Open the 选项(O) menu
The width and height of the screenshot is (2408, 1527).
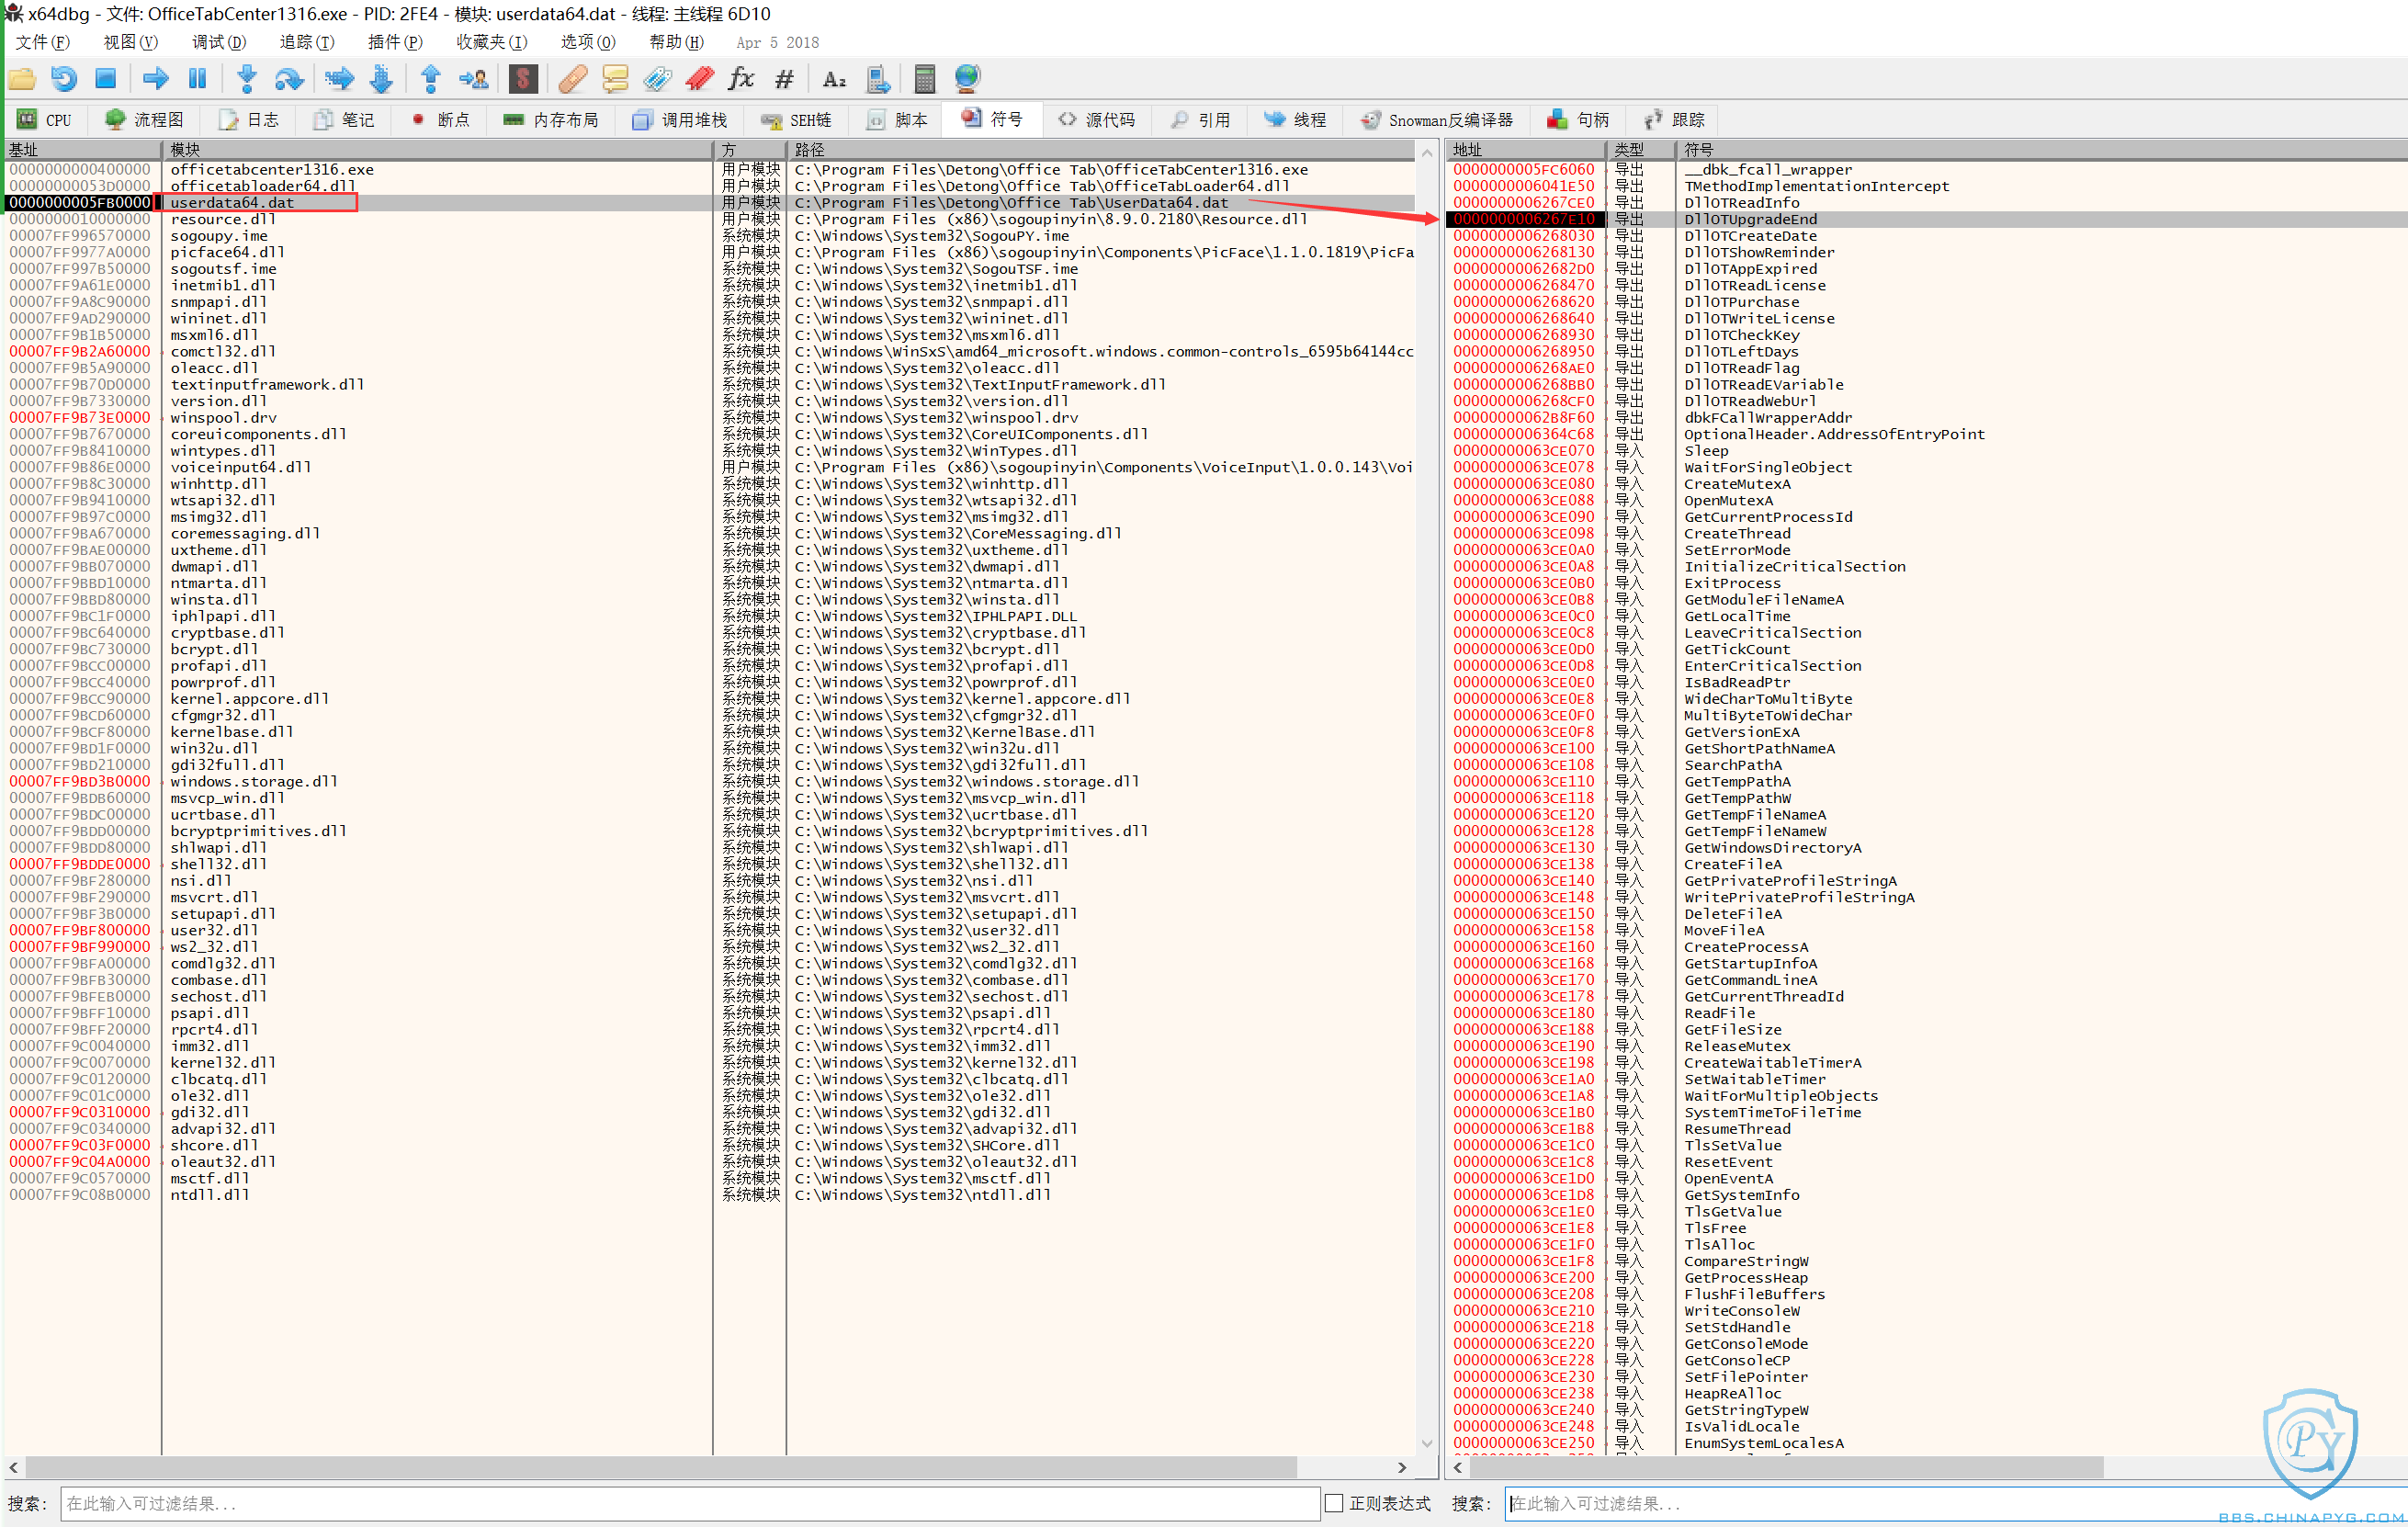pos(588,42)
